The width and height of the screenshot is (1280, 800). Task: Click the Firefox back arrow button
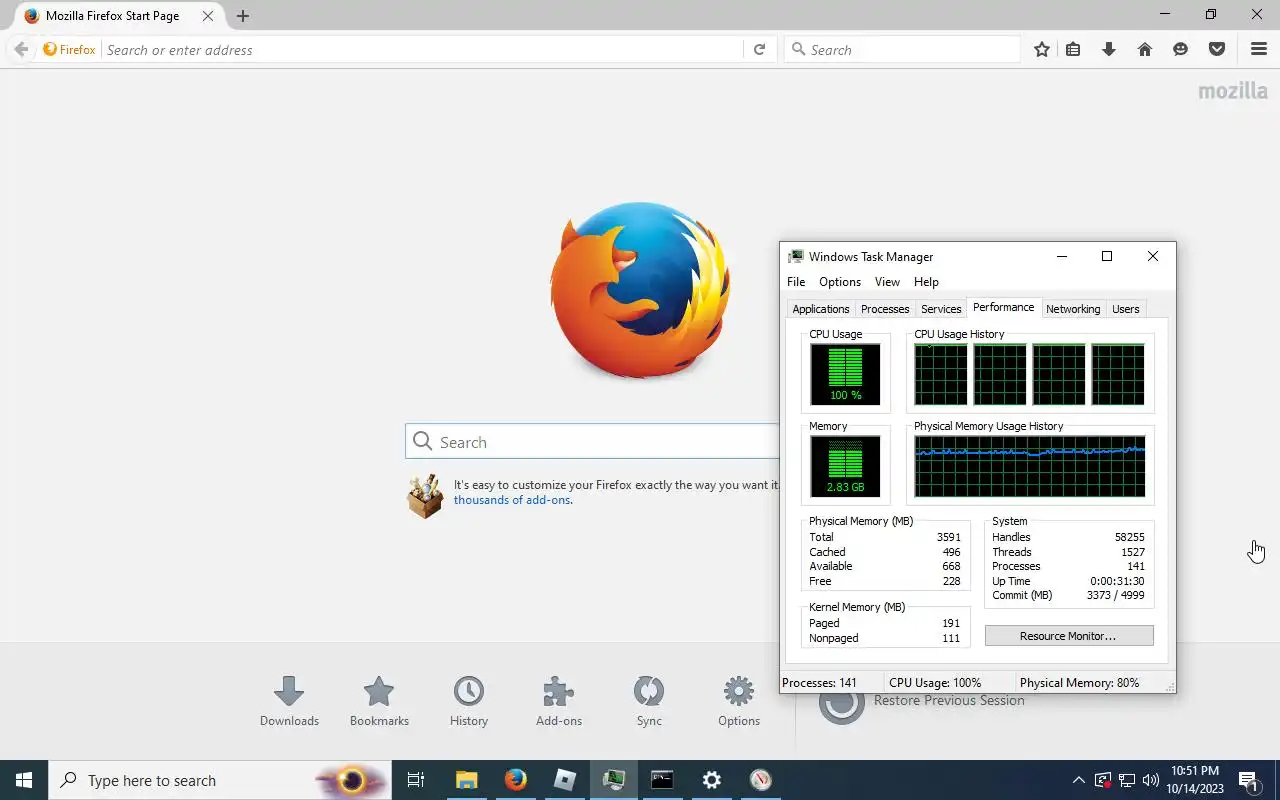click(21, 49)
